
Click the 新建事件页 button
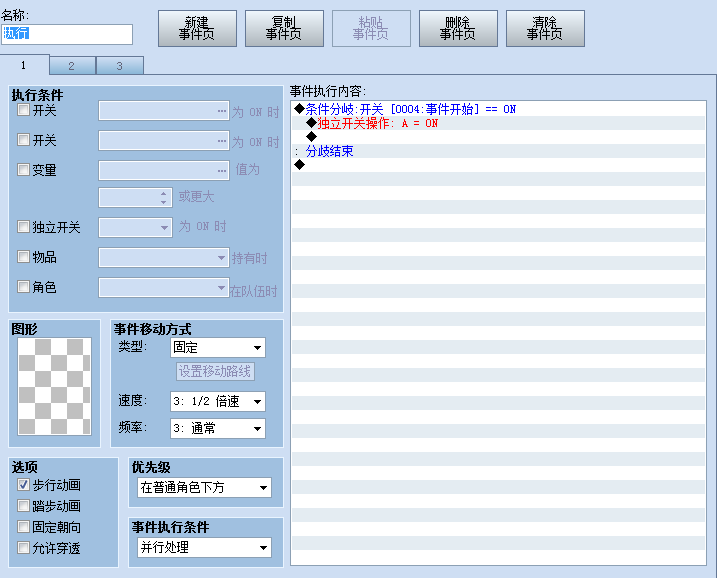[x=197, y=28]
